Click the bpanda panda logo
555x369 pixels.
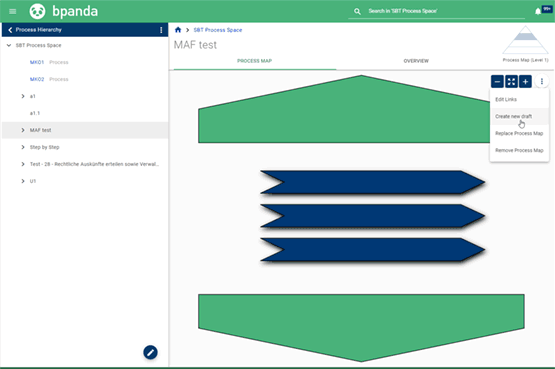click(37, 11)
